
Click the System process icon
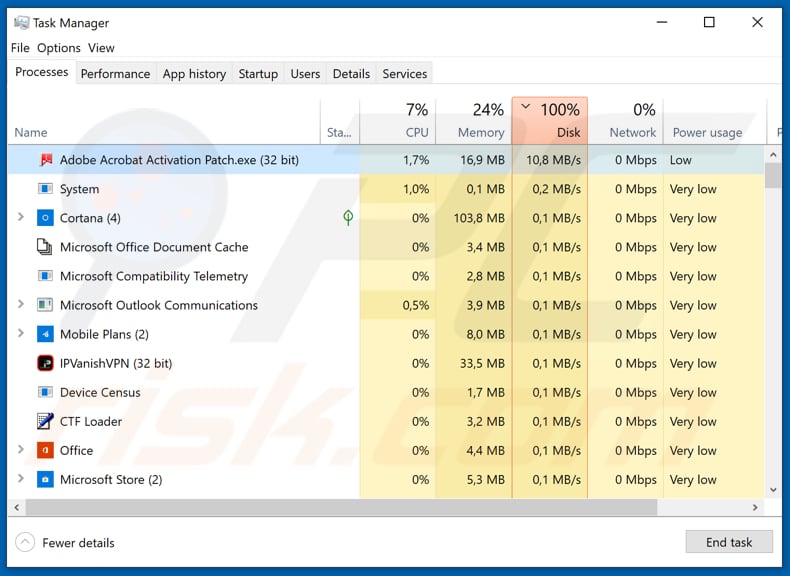click(x=45, y=189)
